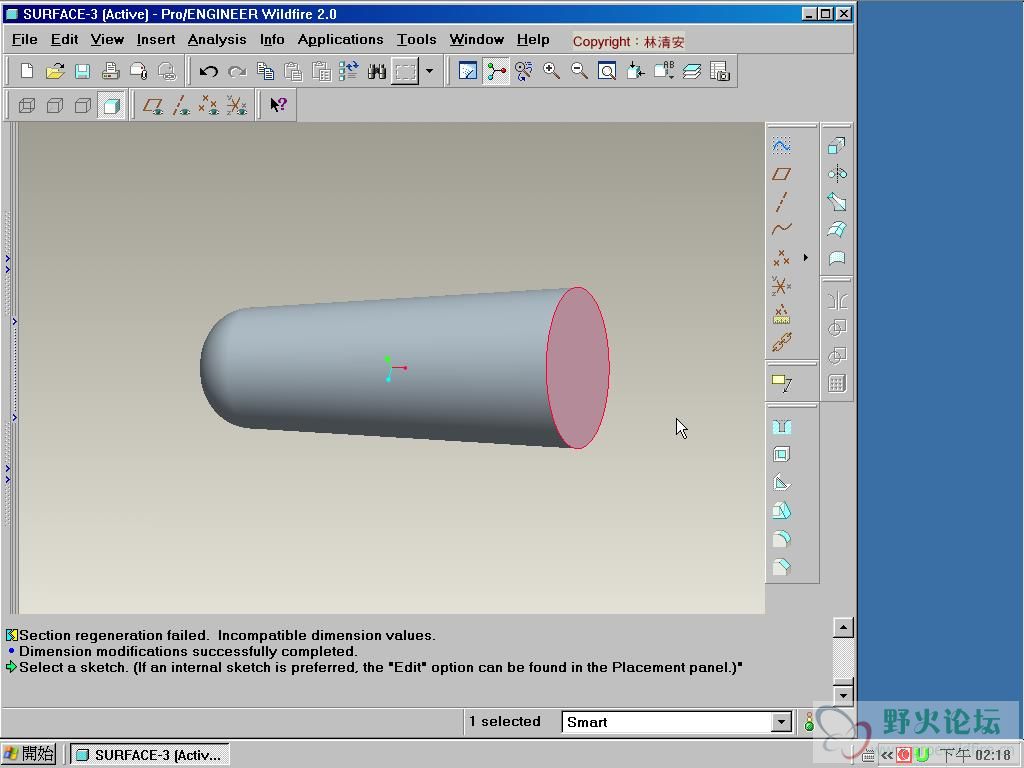Image resolution: width=1024 pixels, height=768 pixels.
Task: Open the Layers icon in toolbar
Action: pos(692,71)
